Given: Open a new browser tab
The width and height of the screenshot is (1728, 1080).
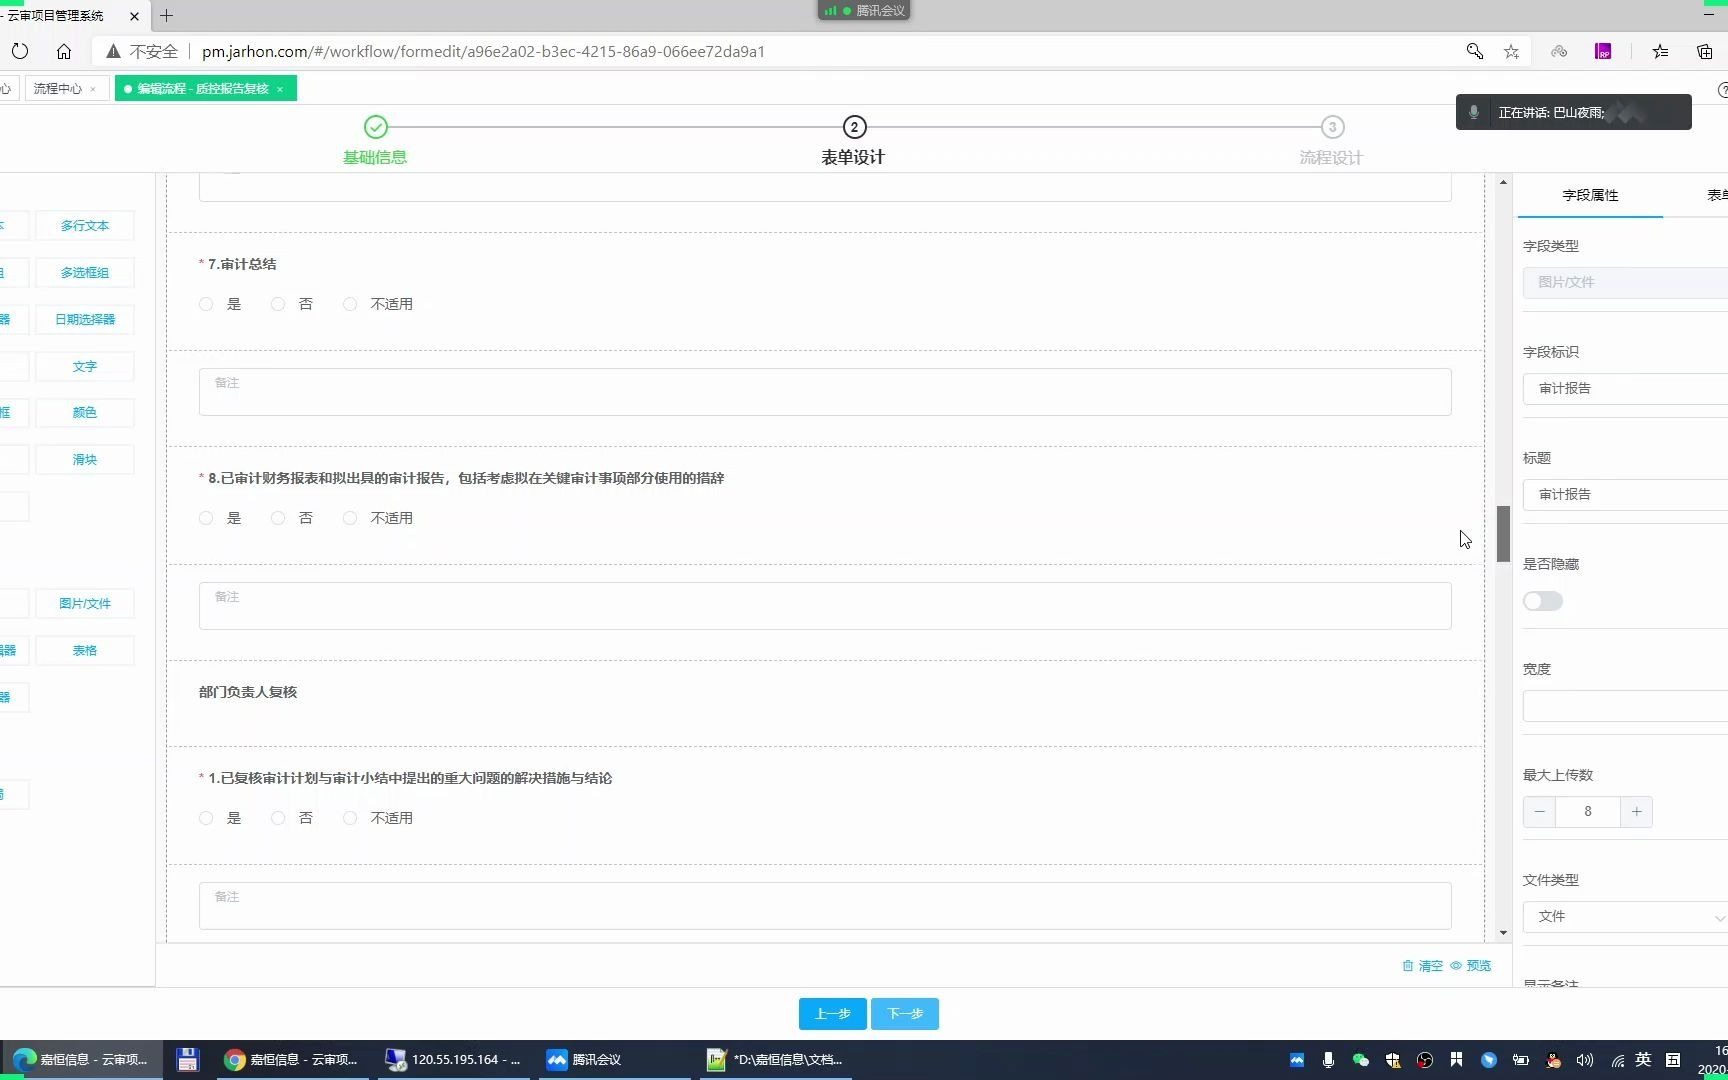Looking at the screenshot, I should [166, 15].
